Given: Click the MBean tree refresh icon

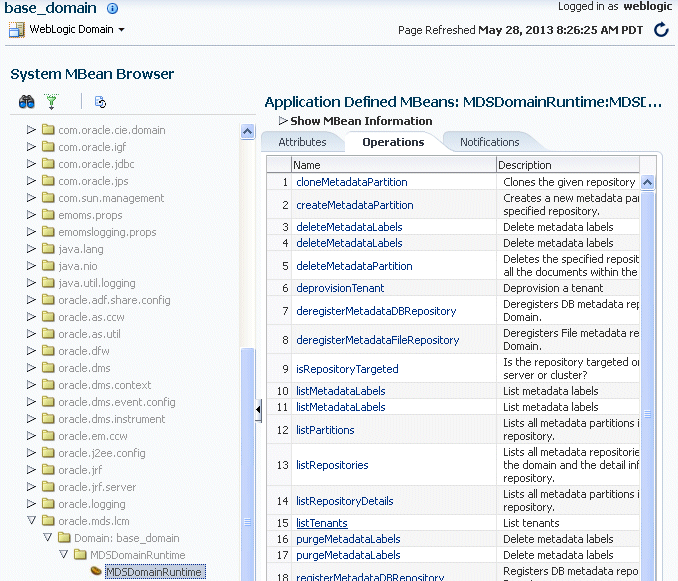Looking at the screenshot, I should click(100, 102).
